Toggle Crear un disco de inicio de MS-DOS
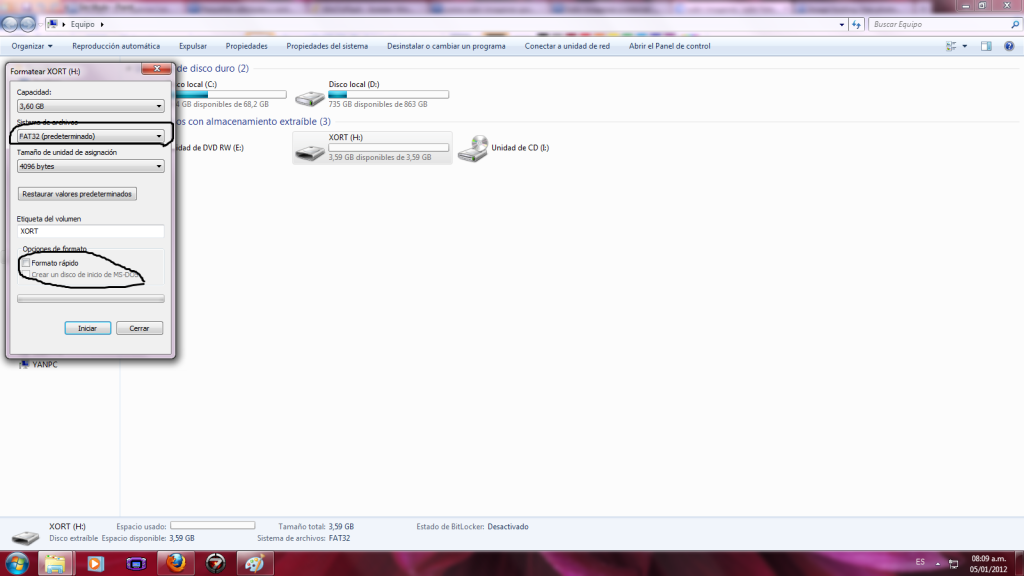 [26, 274]
